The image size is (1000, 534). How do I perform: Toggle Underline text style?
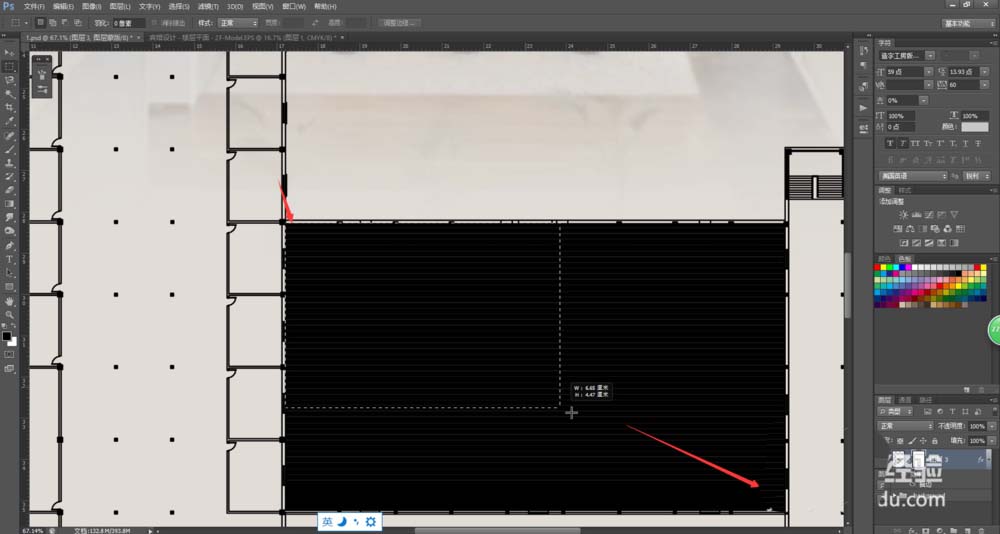(966, 144)
